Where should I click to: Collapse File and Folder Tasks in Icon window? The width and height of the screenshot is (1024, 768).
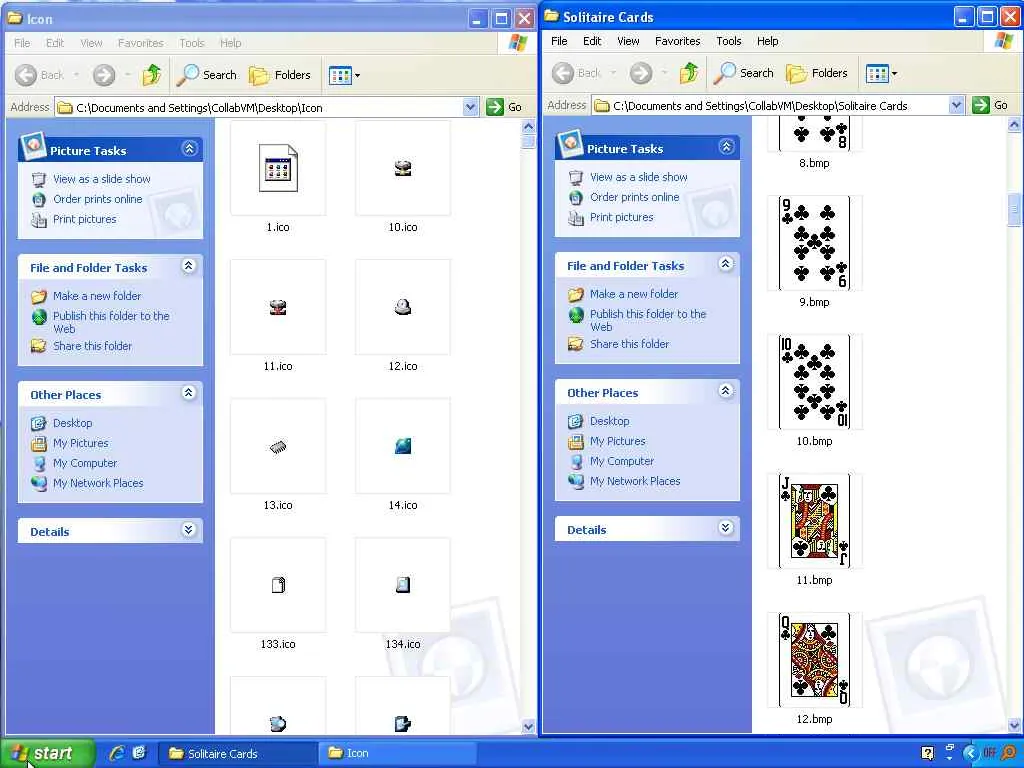188,266
